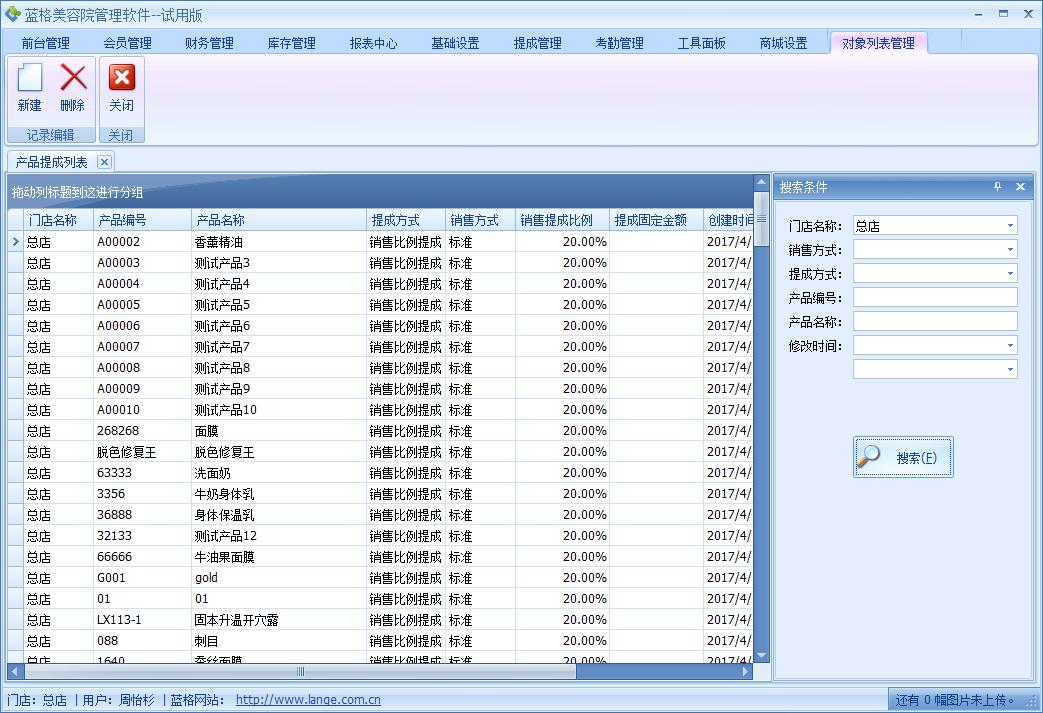The height and width of the screenshot is (713, 1043).
Task: Expand the 提成方式 search dropdown
Action: pyautogui.click(x=1010, y=273)
